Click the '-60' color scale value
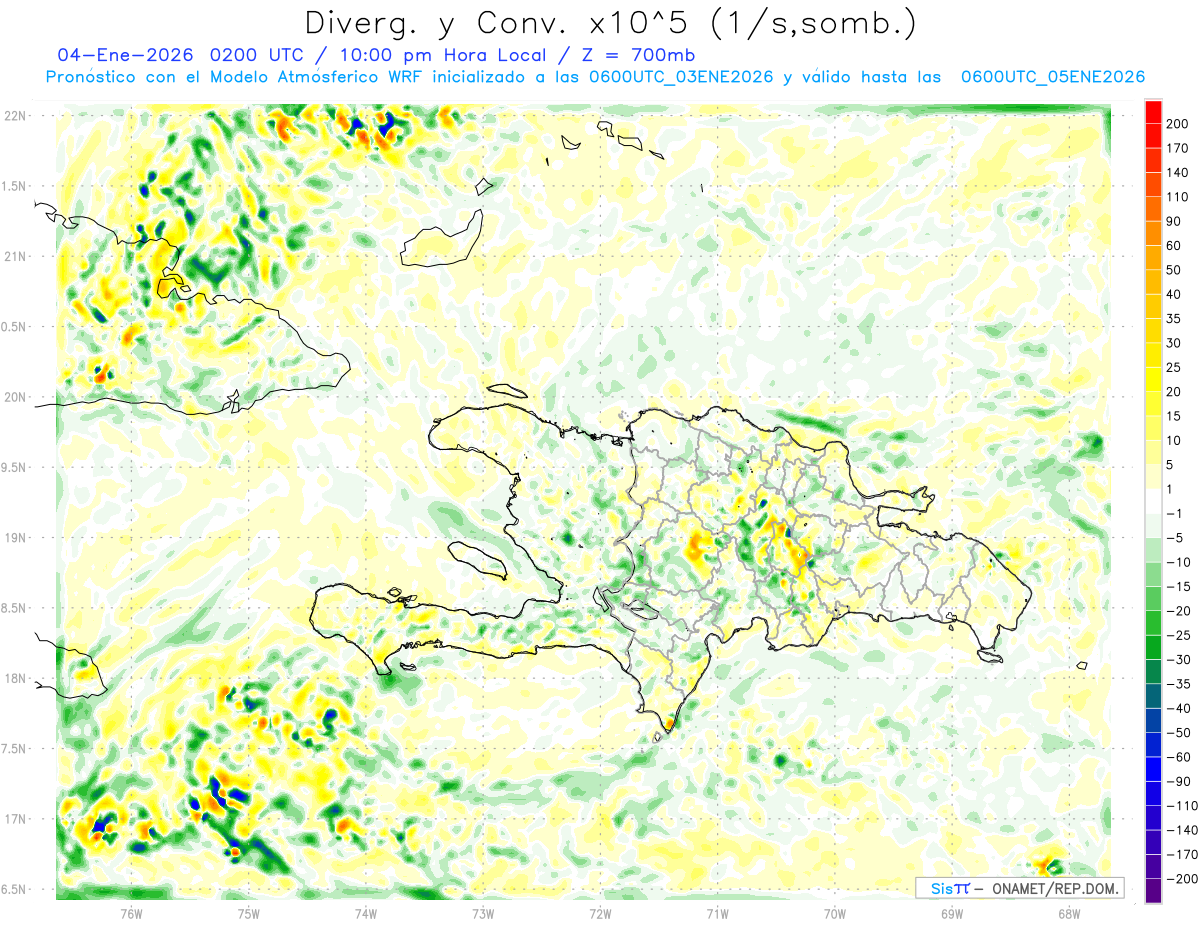Viewport: 1200px width, 927px height. [1178, 758]
